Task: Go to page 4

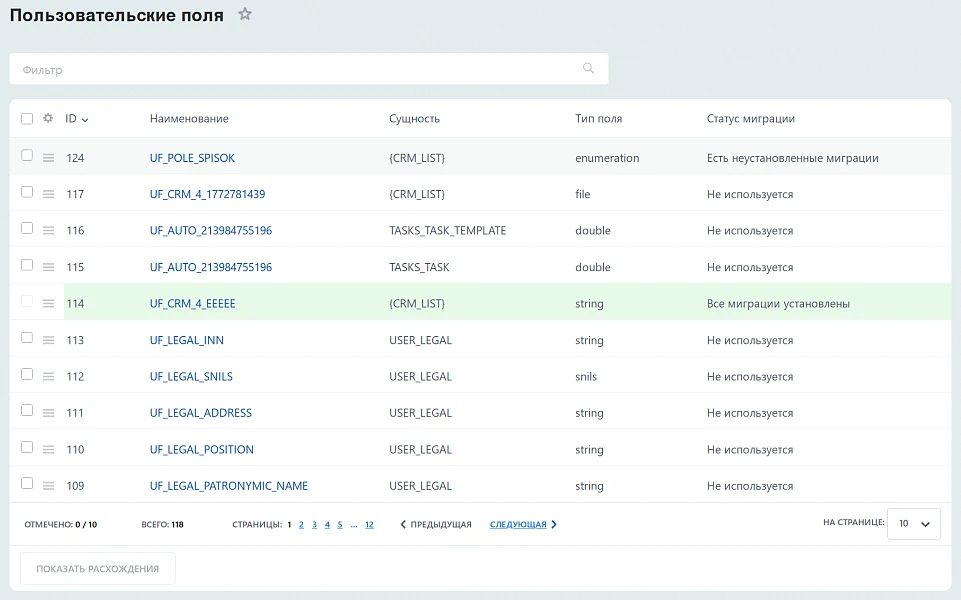Action: pos(327,525)
